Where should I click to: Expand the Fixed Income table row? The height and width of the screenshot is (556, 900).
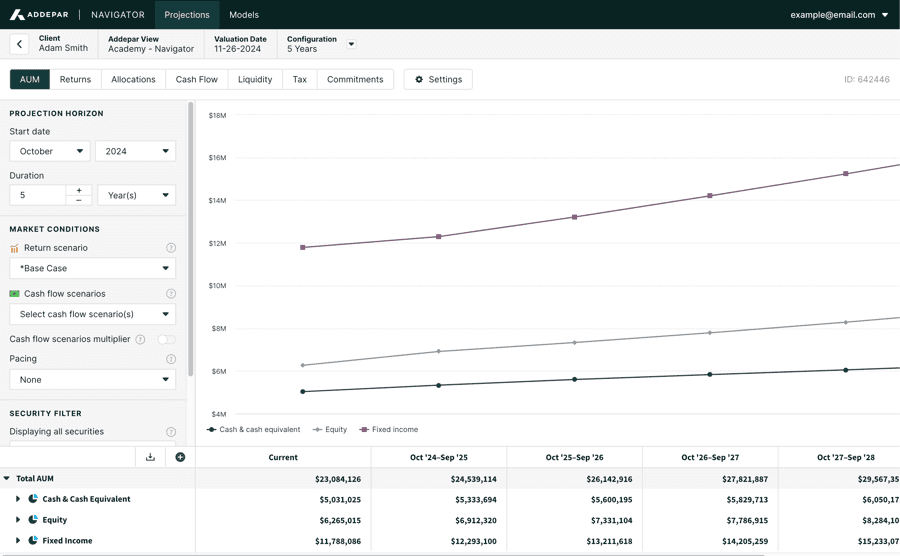(18, 541)
